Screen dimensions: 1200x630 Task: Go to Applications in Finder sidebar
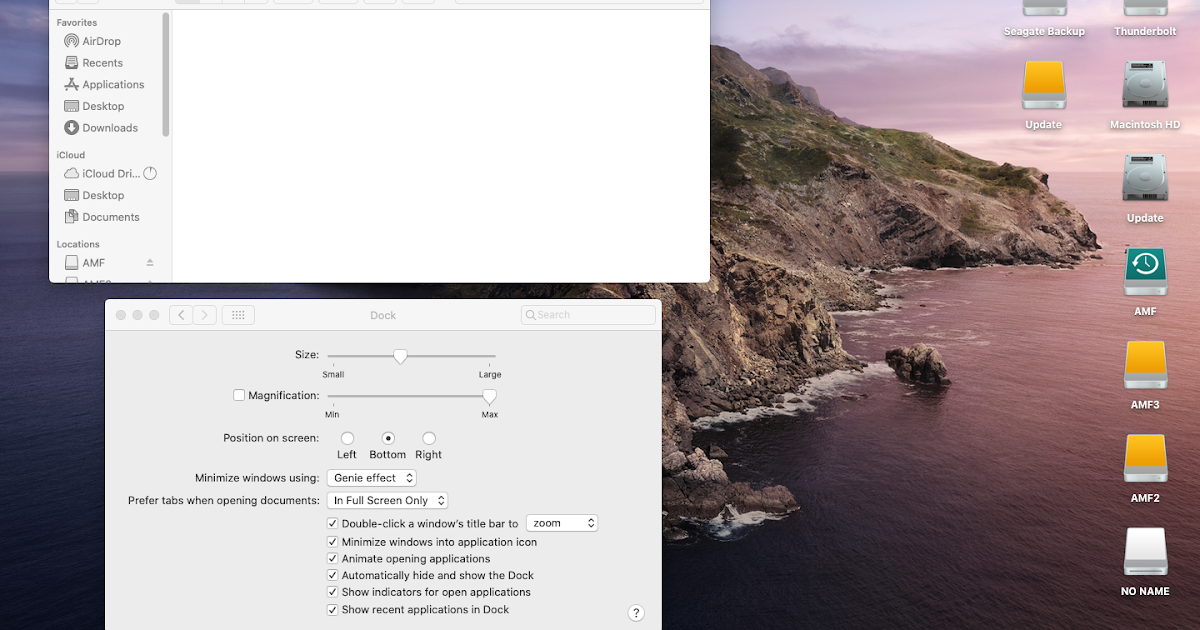click(x=104, y=85)
